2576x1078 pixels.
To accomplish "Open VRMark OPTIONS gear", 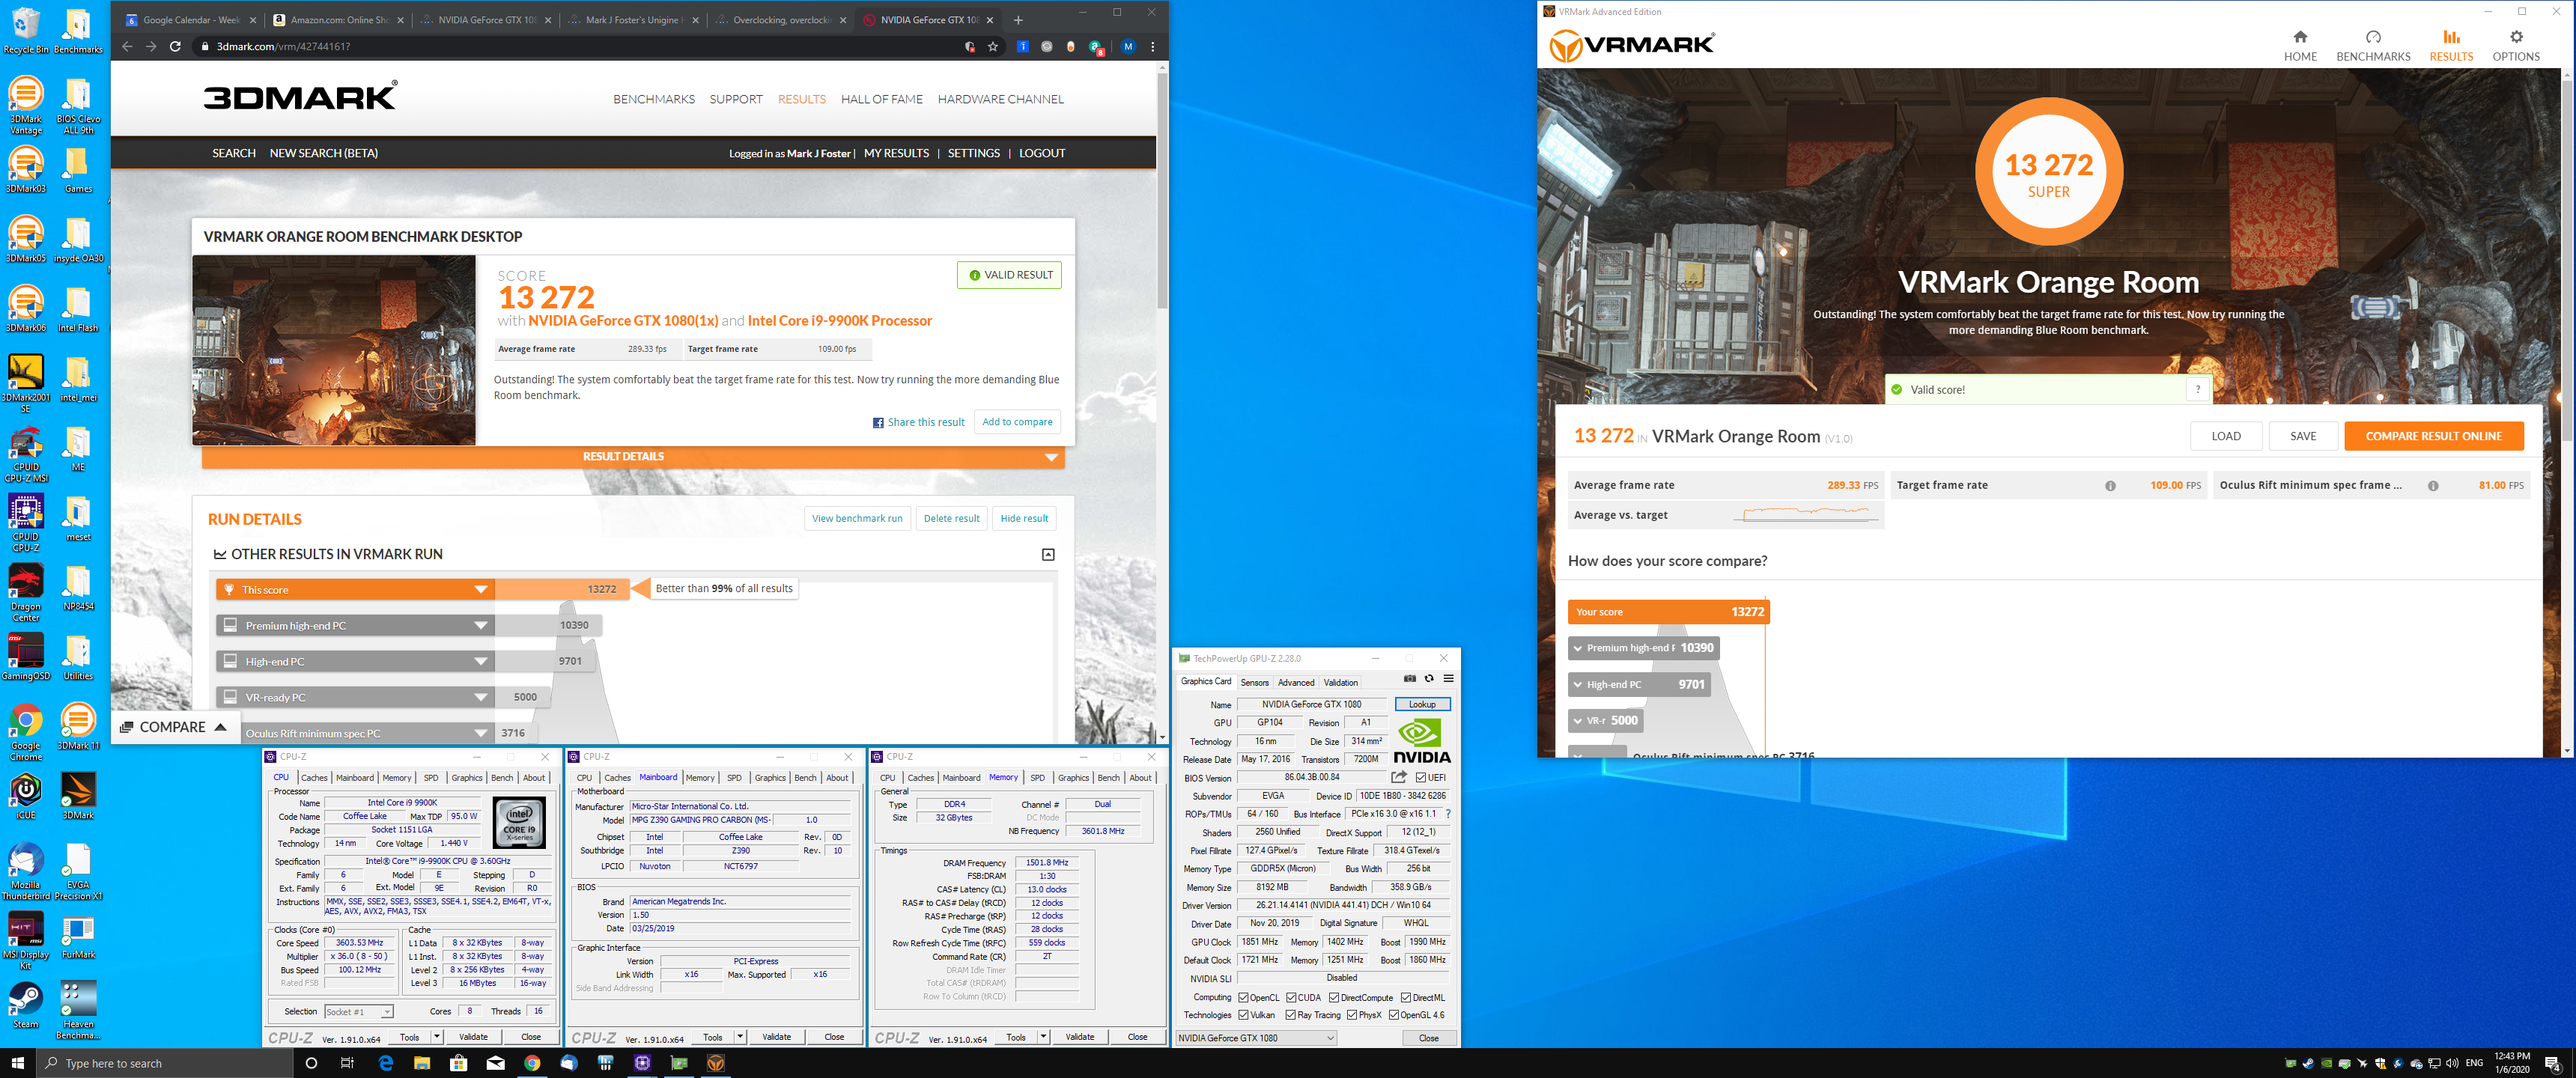I will click(2515, 46).
